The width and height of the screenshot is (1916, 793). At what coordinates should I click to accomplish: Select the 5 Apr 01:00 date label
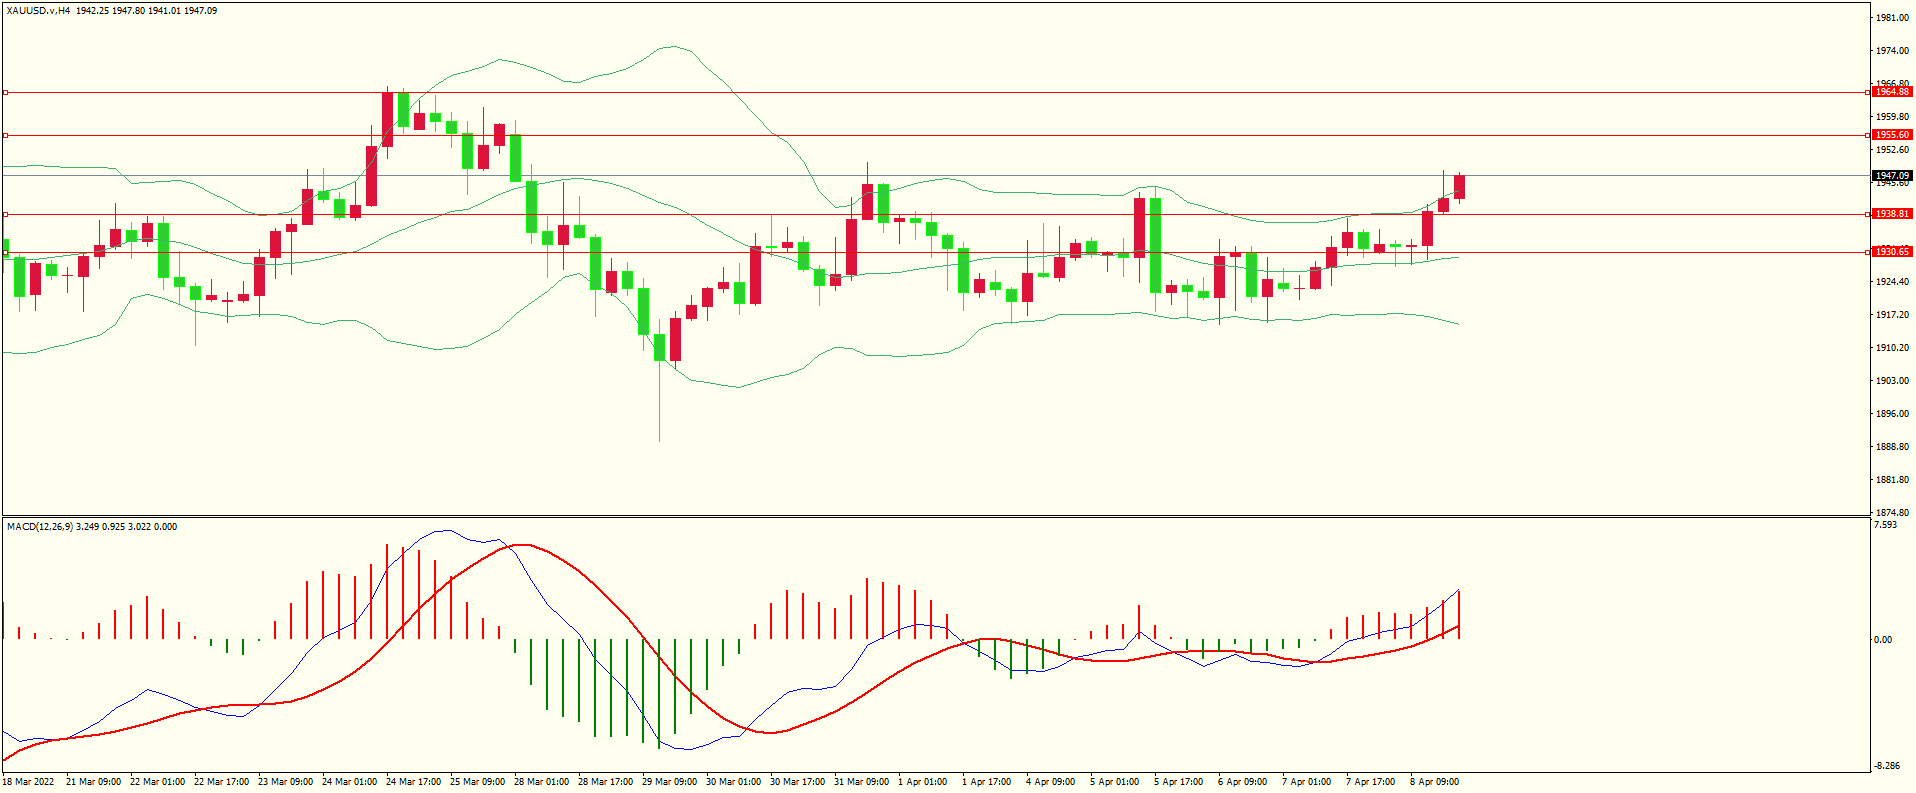(x=1114, y=782)
